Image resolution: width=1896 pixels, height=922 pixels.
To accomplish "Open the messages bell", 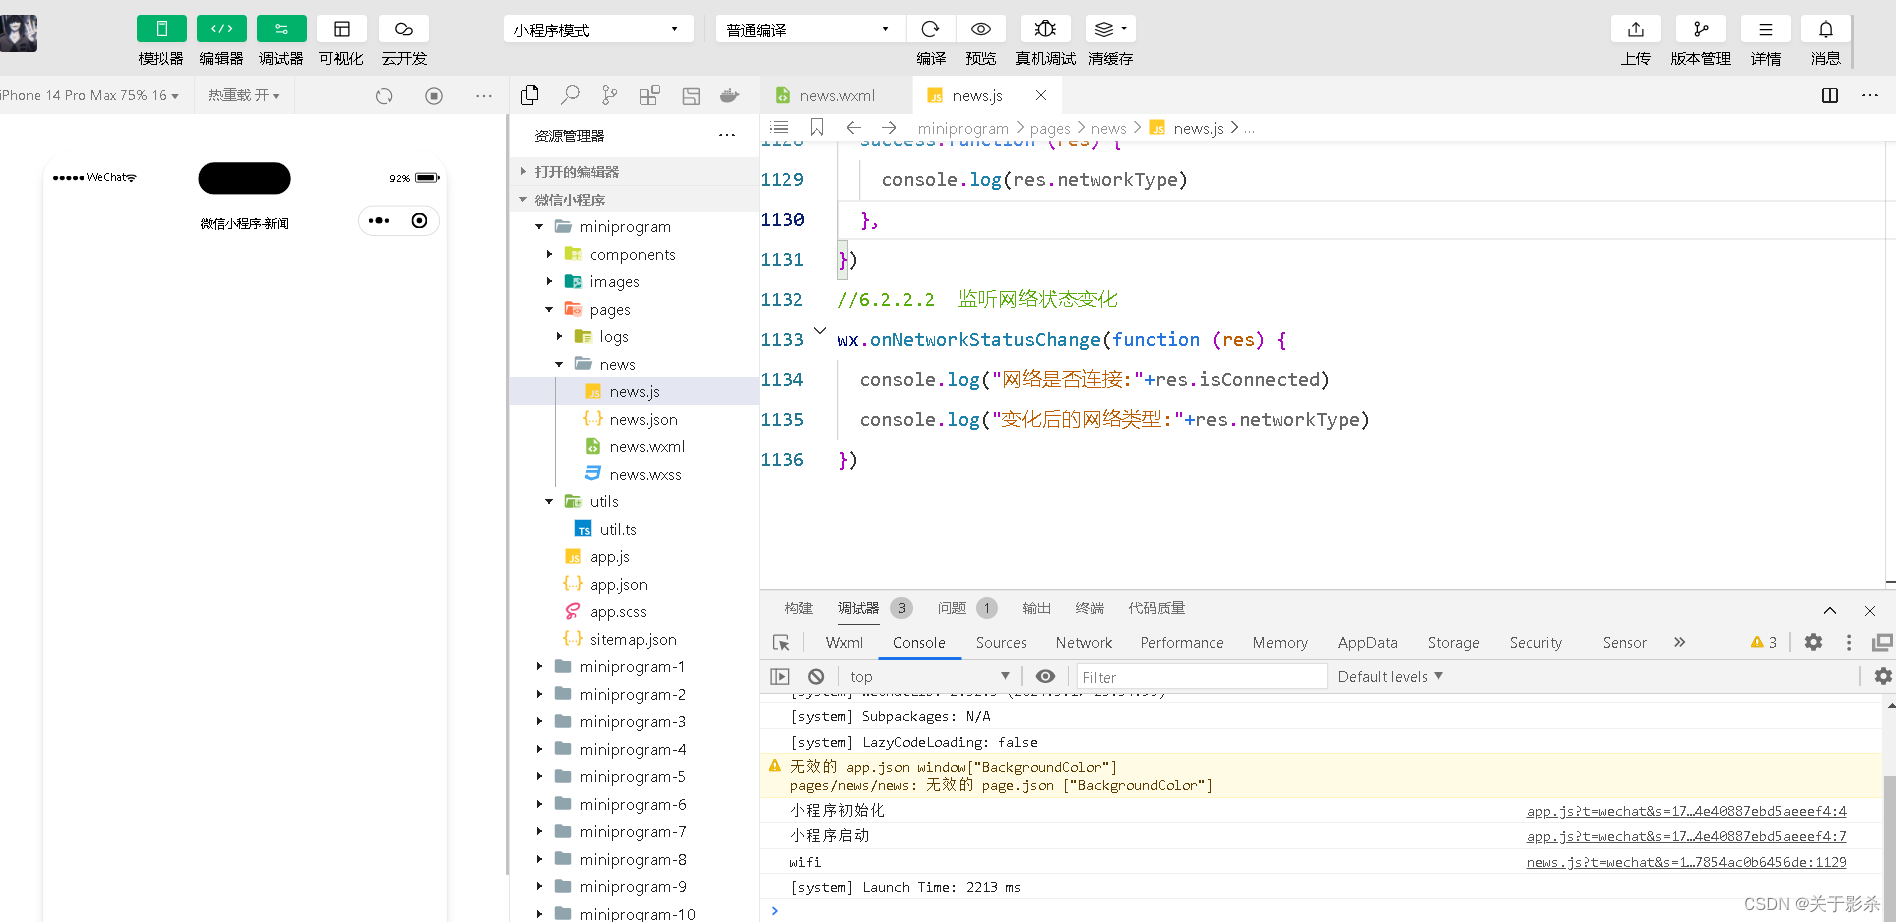I will click(1826, 29).
